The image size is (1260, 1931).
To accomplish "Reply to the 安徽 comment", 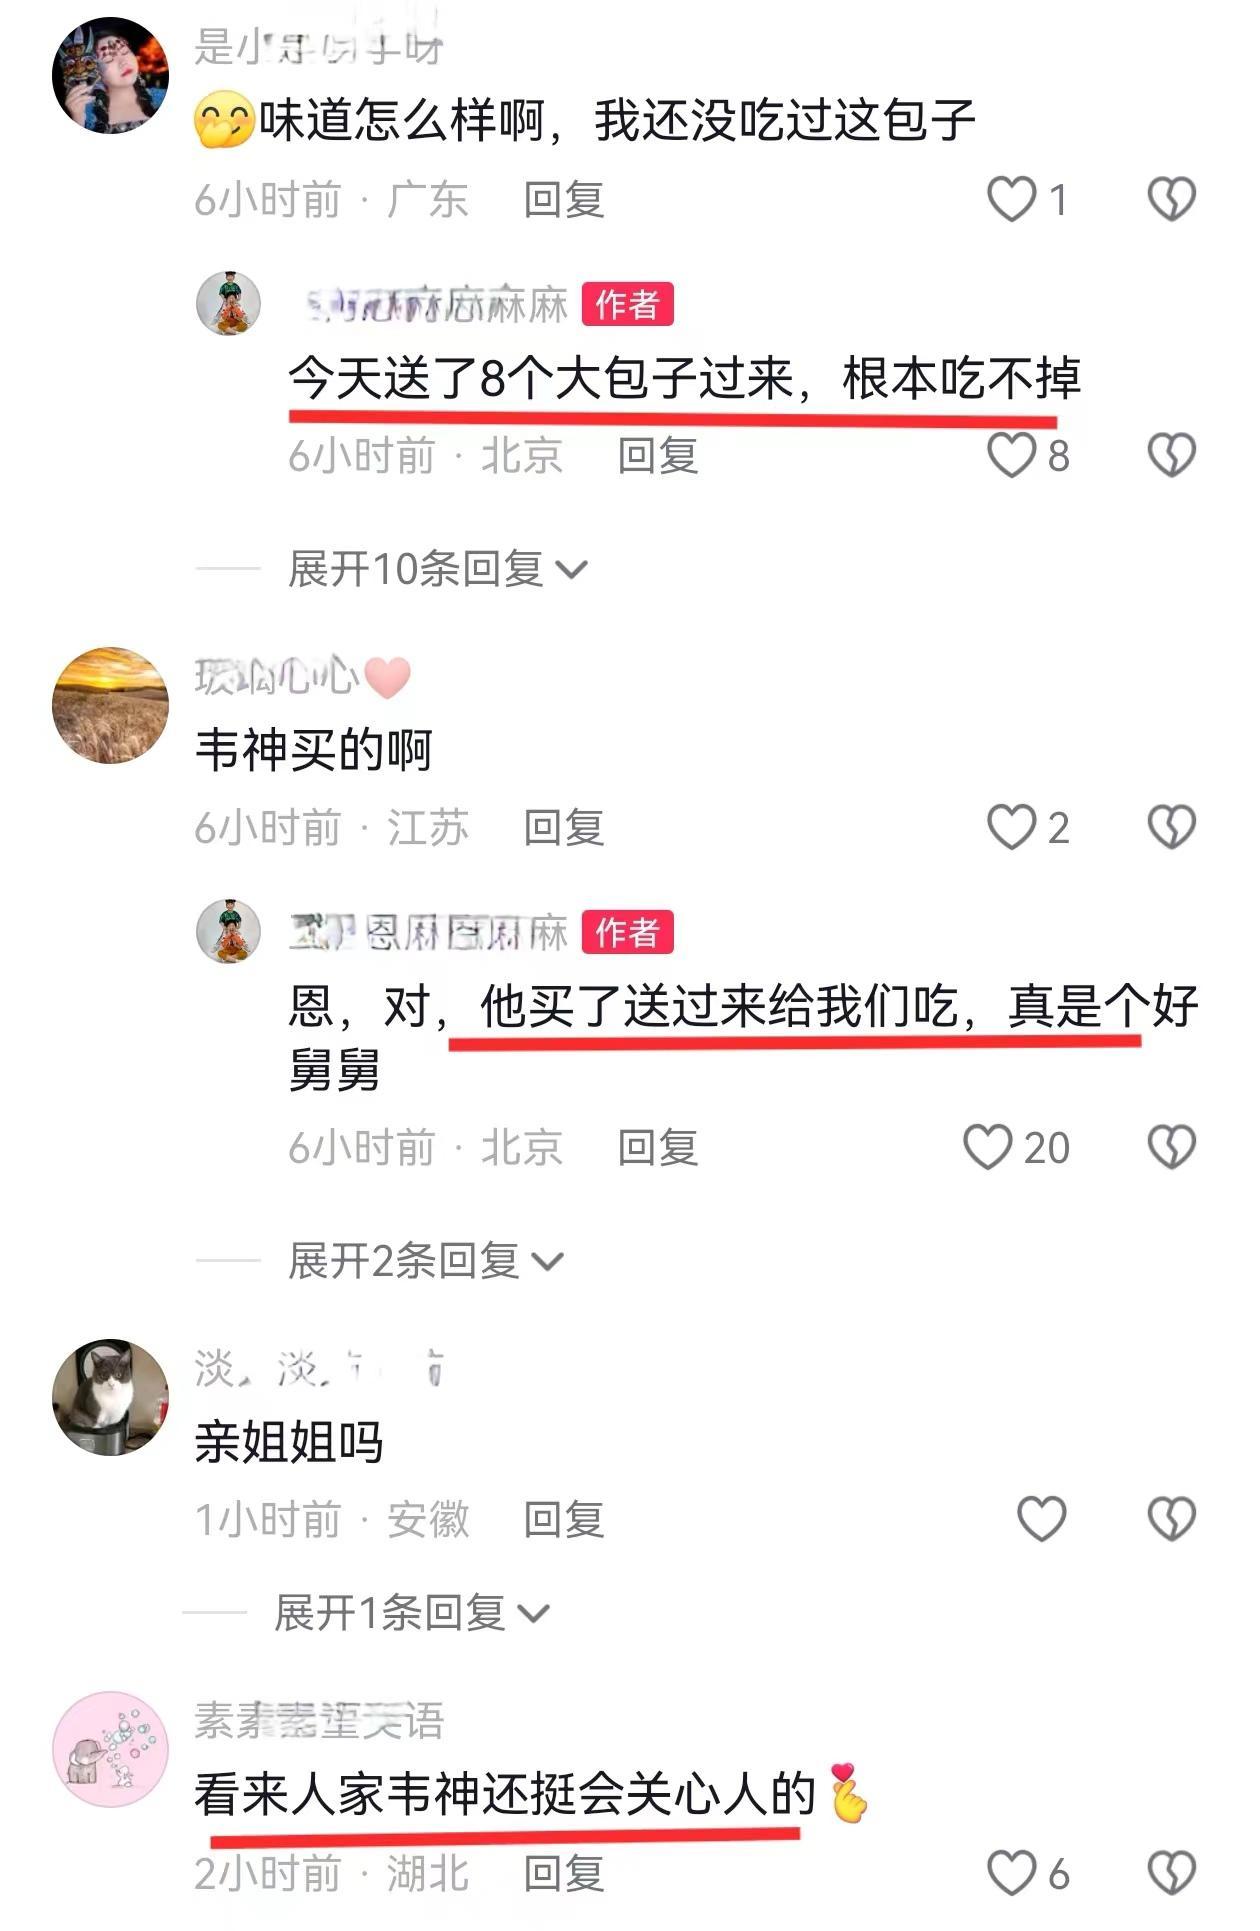I will tap(564, 1519).
